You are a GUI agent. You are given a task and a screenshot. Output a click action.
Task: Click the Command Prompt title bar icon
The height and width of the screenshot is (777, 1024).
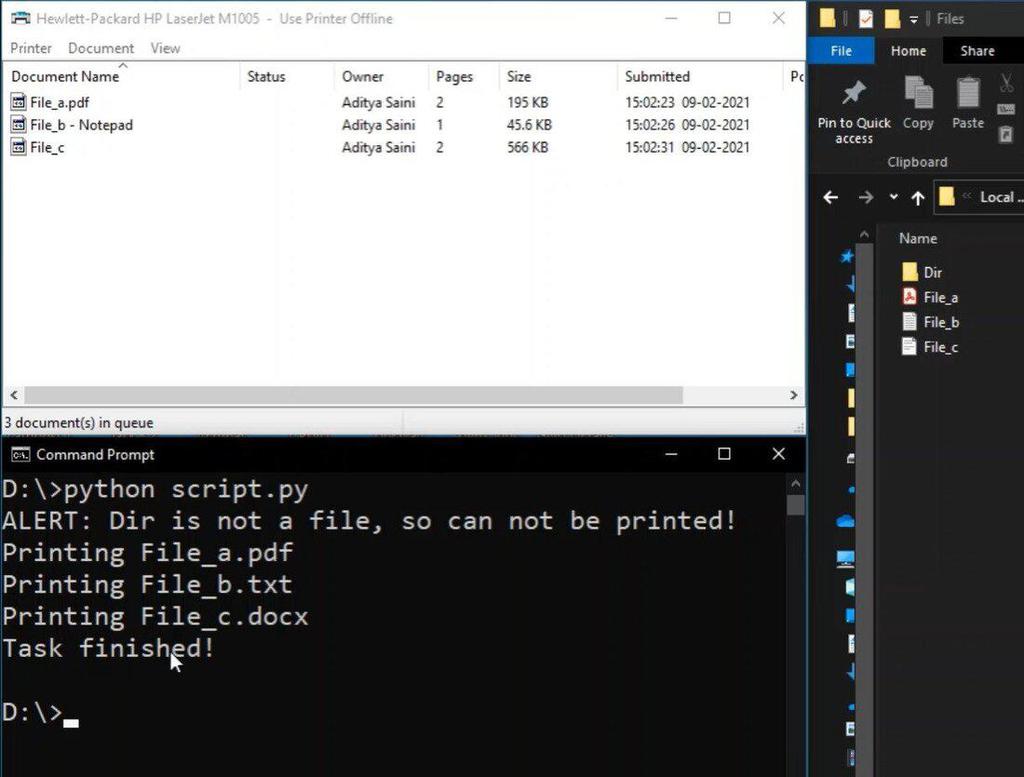click(x=20, y=454)
